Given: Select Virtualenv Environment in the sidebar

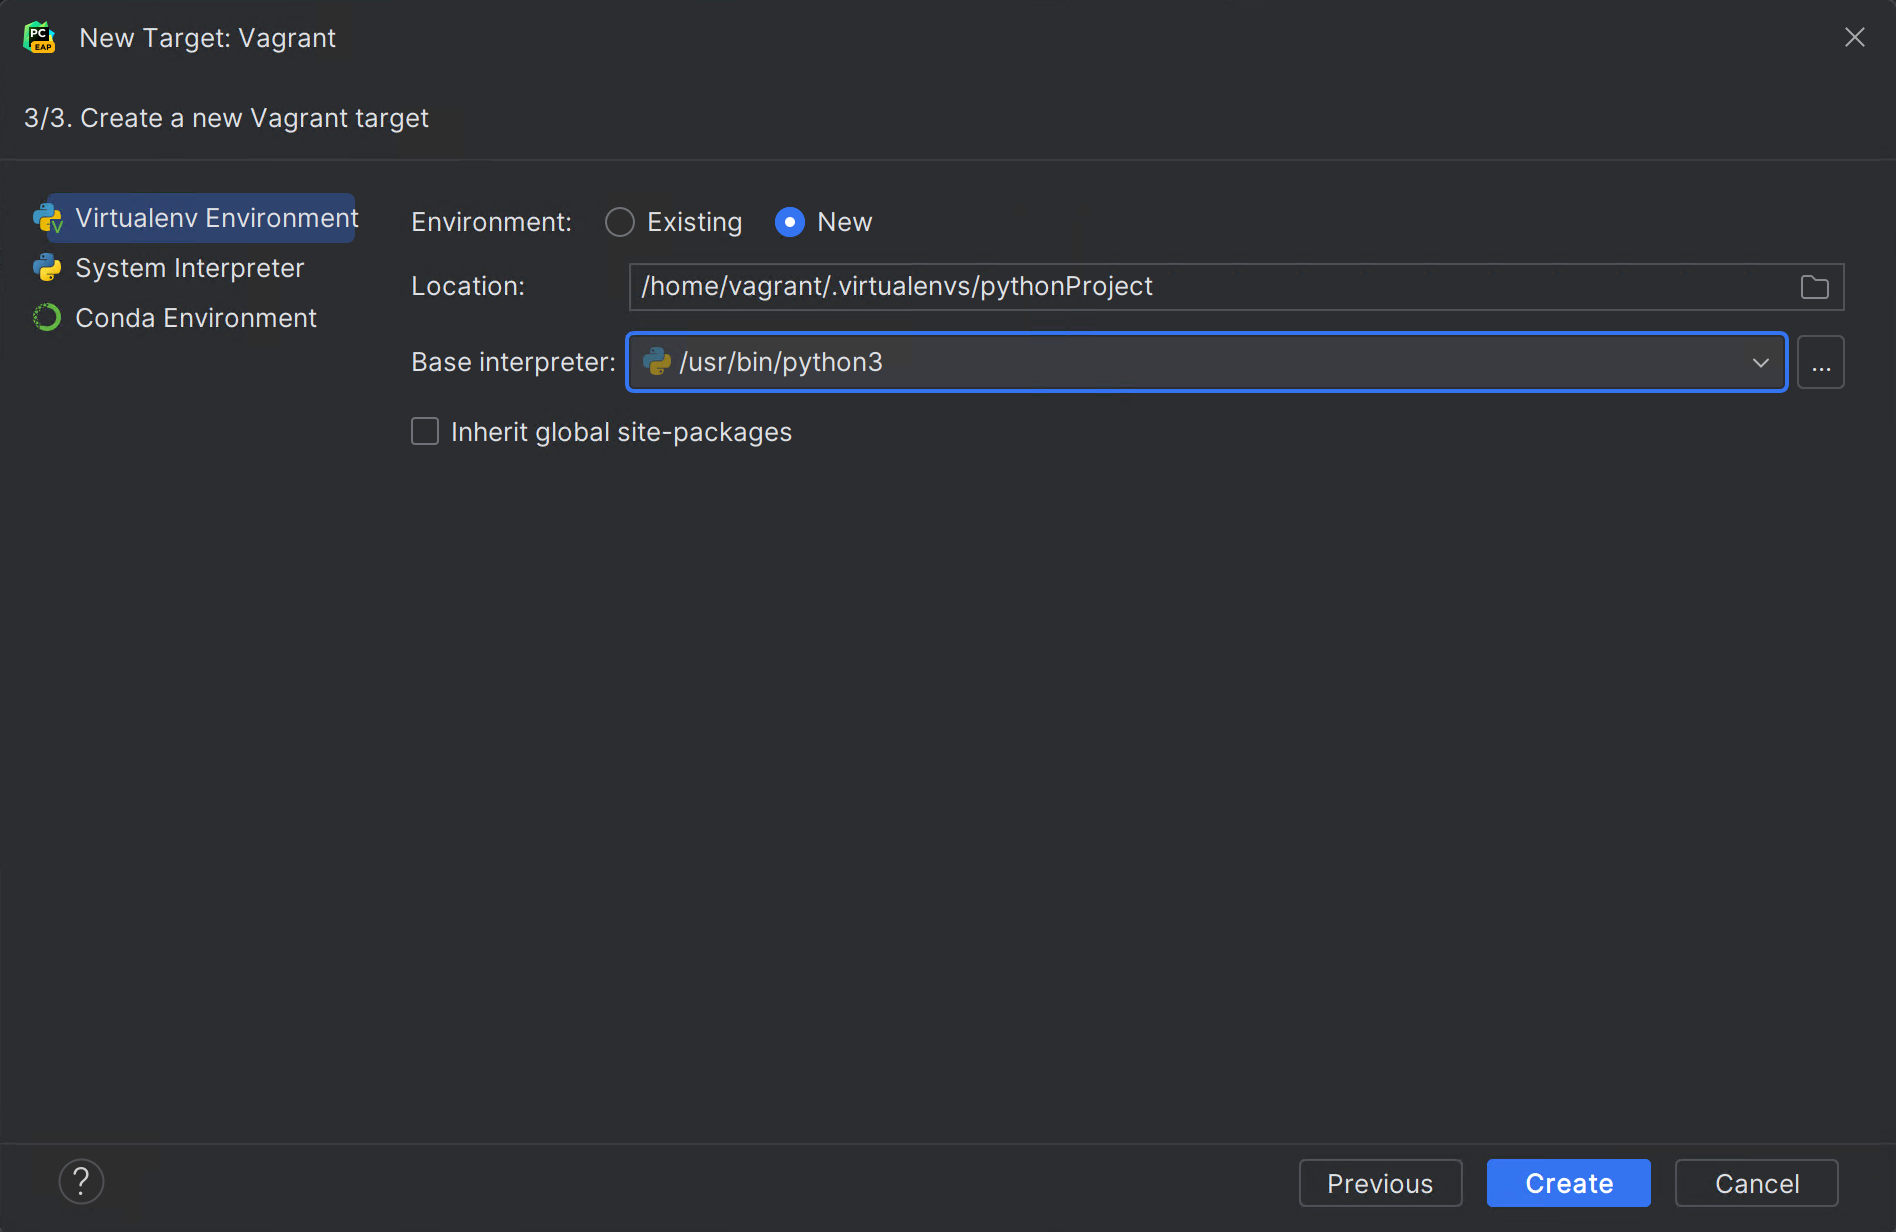Looking at the screenshot, I should [214, 218].
